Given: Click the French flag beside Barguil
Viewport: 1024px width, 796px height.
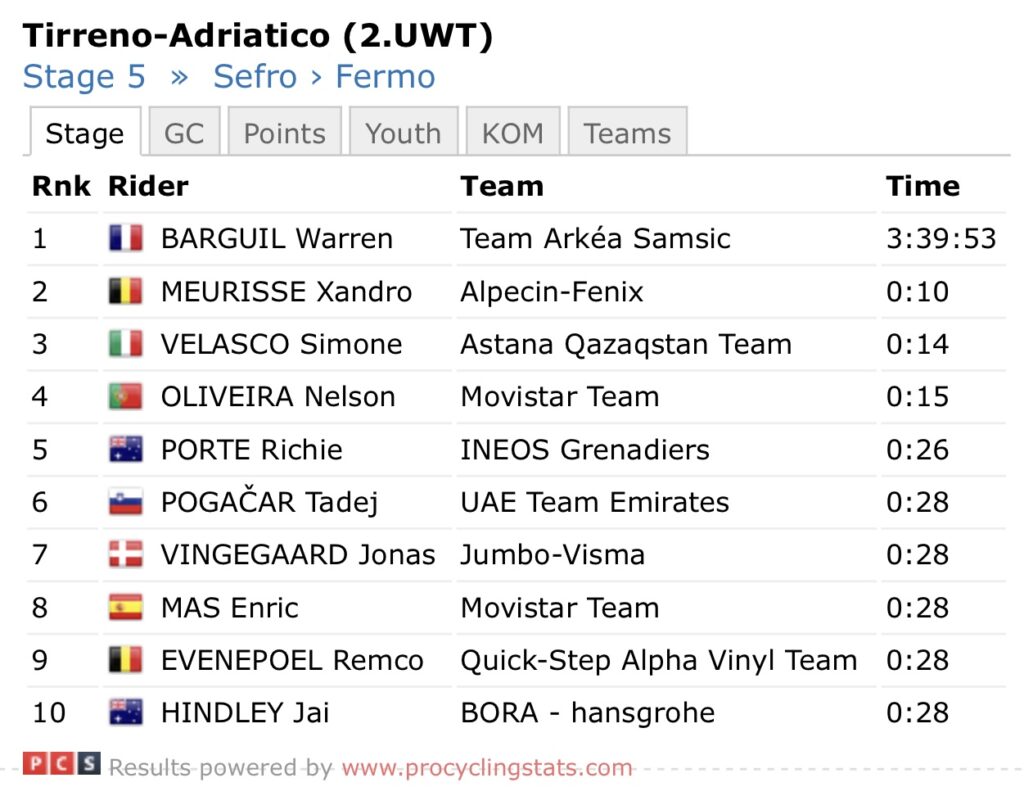Looking at the screenshot, I should 125,239.
